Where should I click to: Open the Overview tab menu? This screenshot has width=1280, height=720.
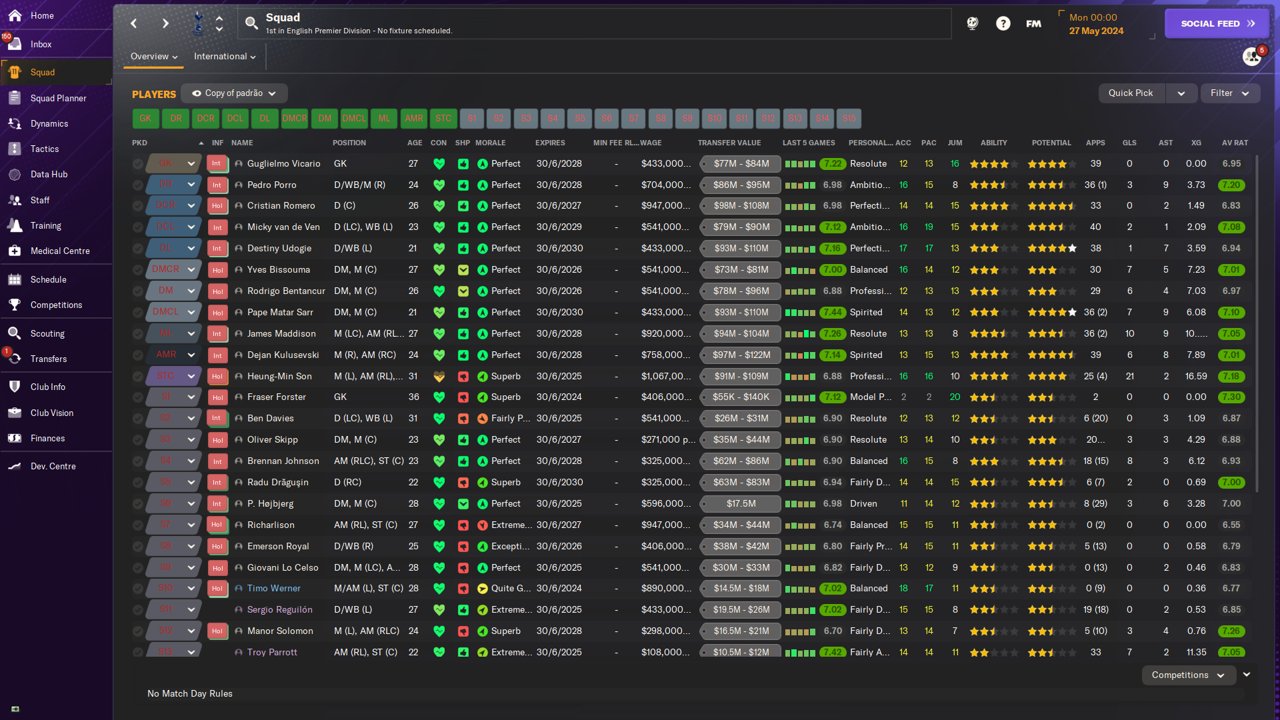154,57
